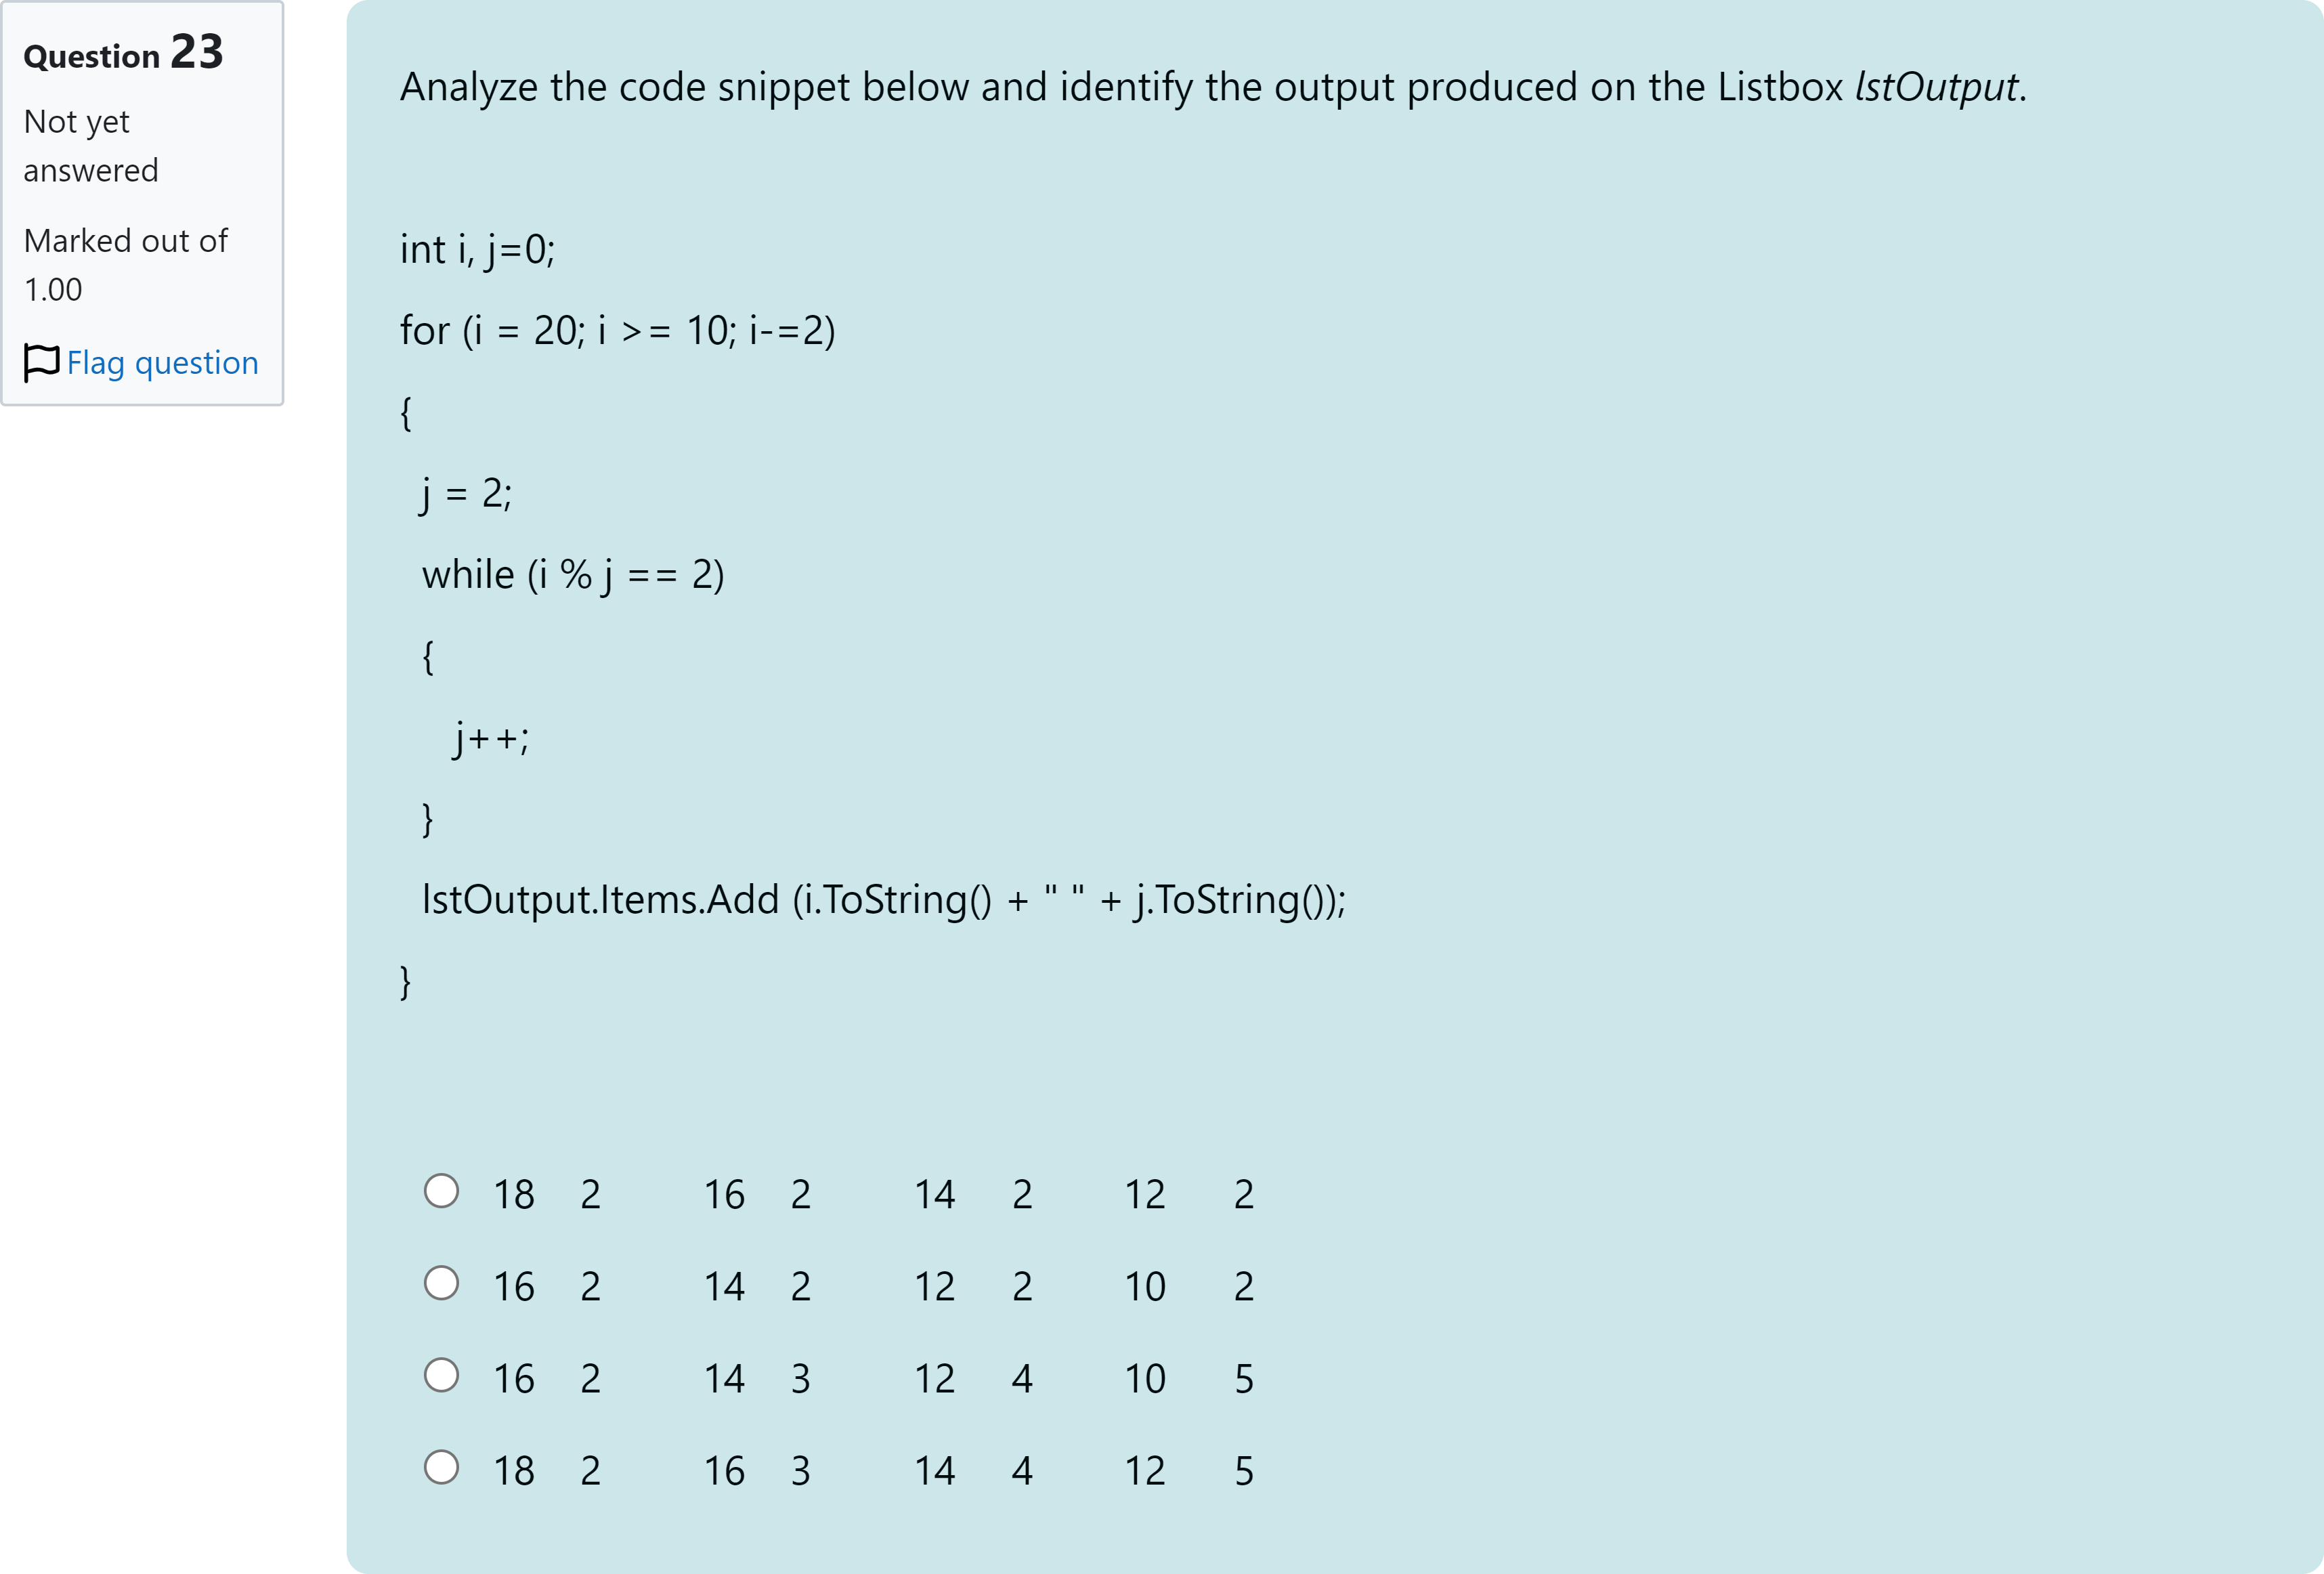
Task: Open the Flag question link
Action: tap(162, 362)
